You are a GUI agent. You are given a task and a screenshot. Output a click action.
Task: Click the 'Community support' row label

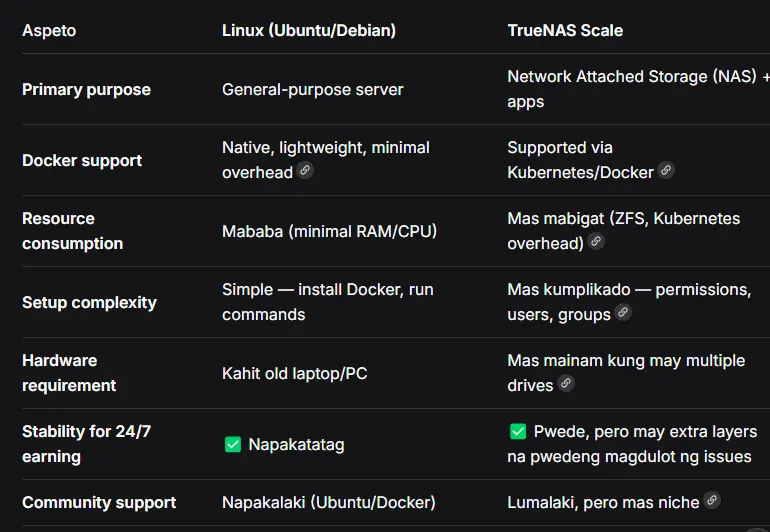[99, 503]
